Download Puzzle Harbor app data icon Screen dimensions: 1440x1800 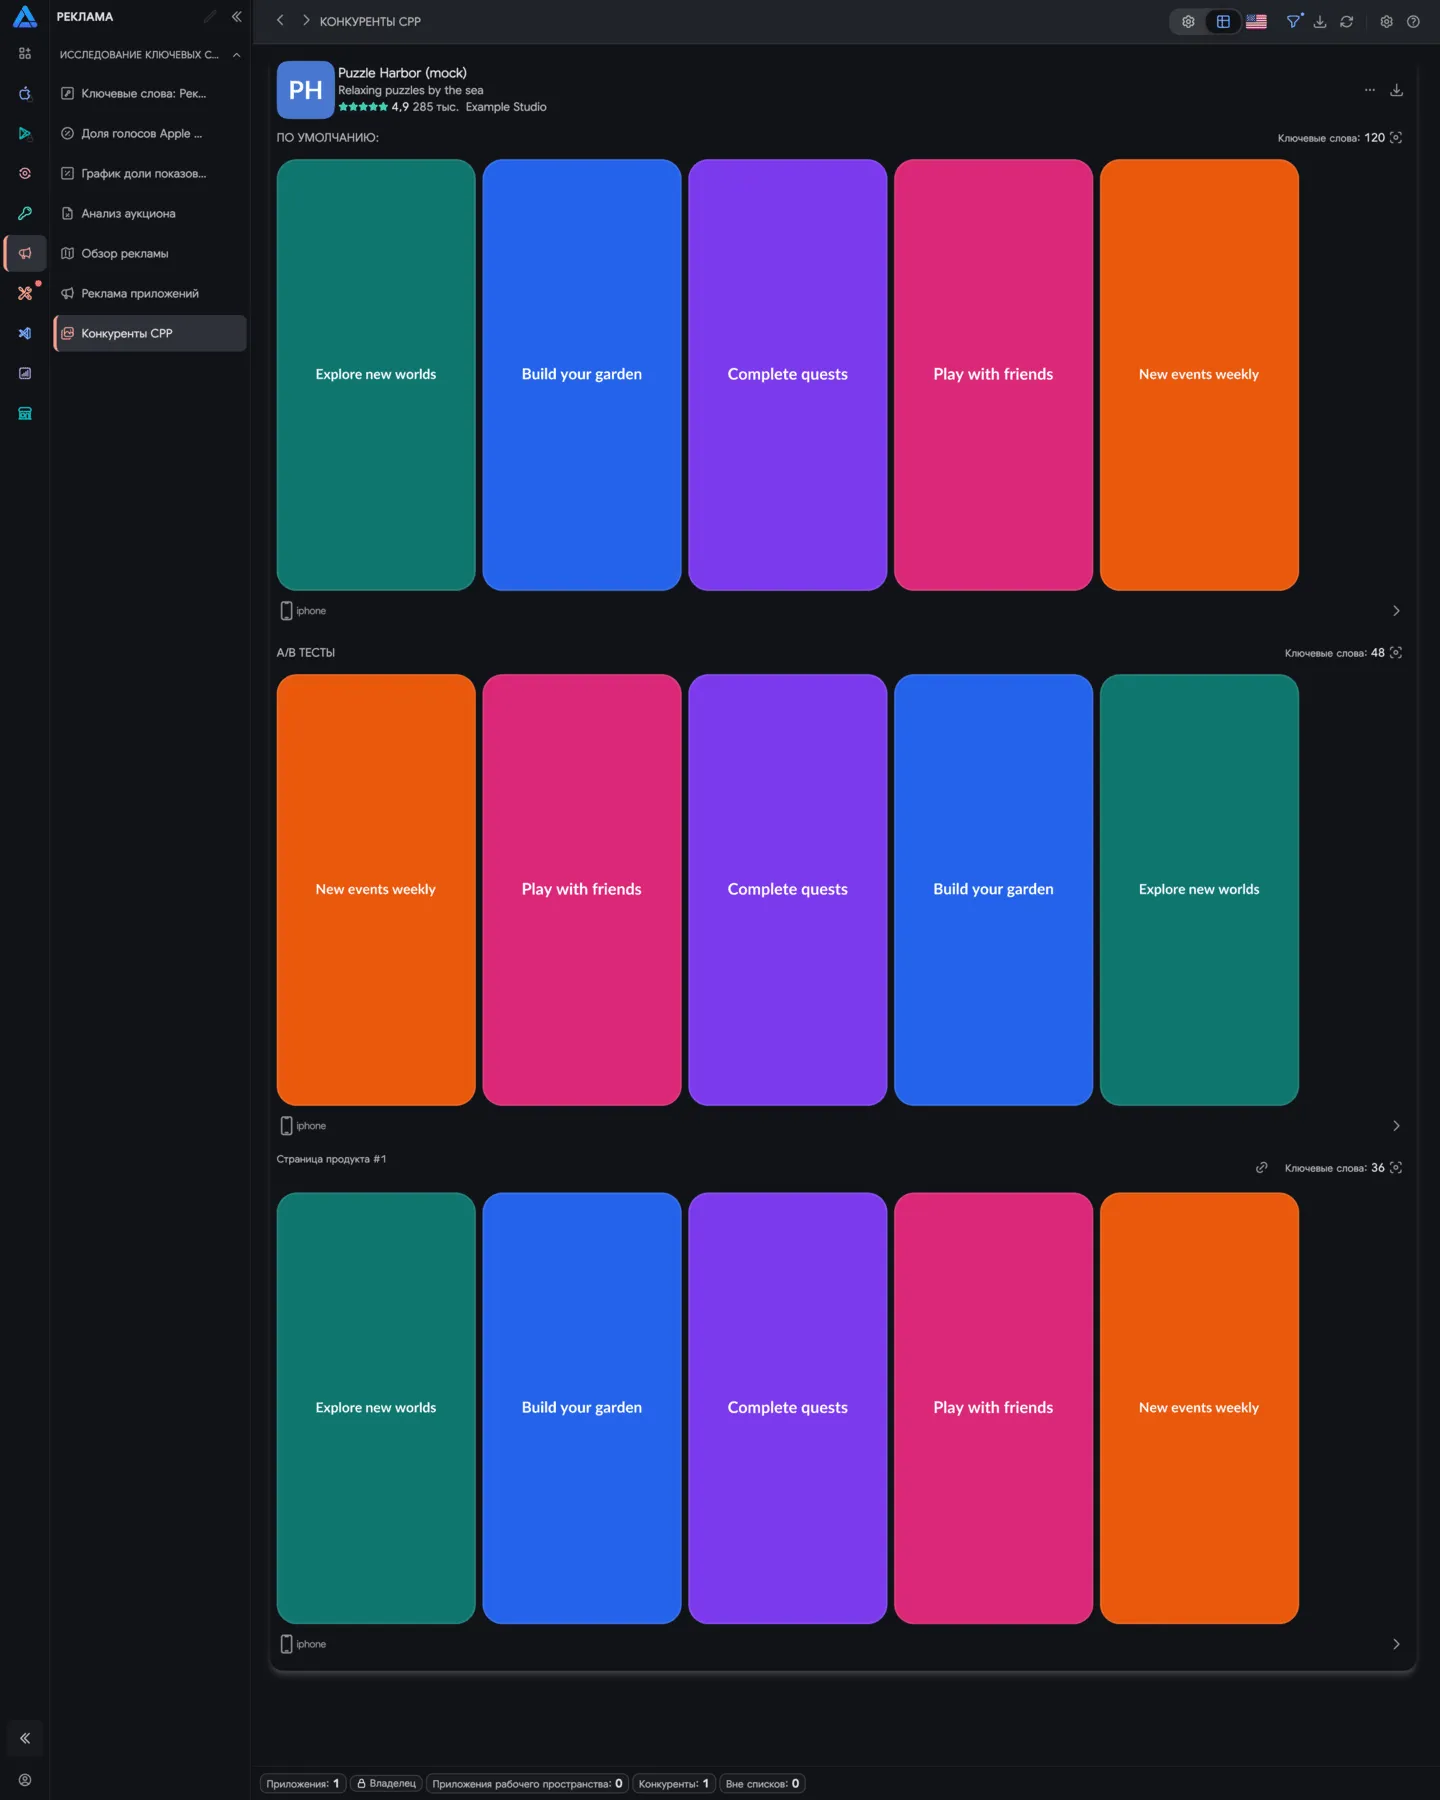(x=1397, y=90)
